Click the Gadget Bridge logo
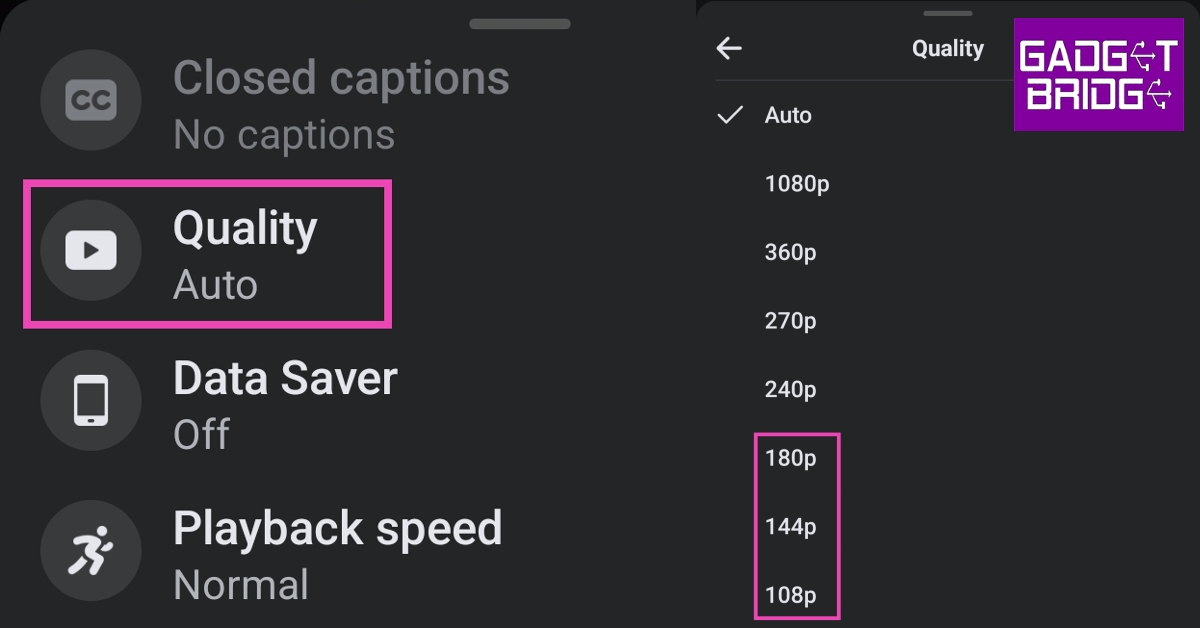 point(1098,75)
